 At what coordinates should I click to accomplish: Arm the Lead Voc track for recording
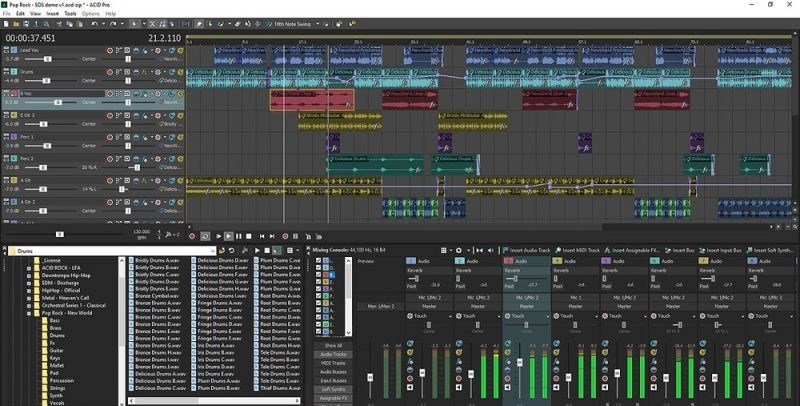[110, 50]
